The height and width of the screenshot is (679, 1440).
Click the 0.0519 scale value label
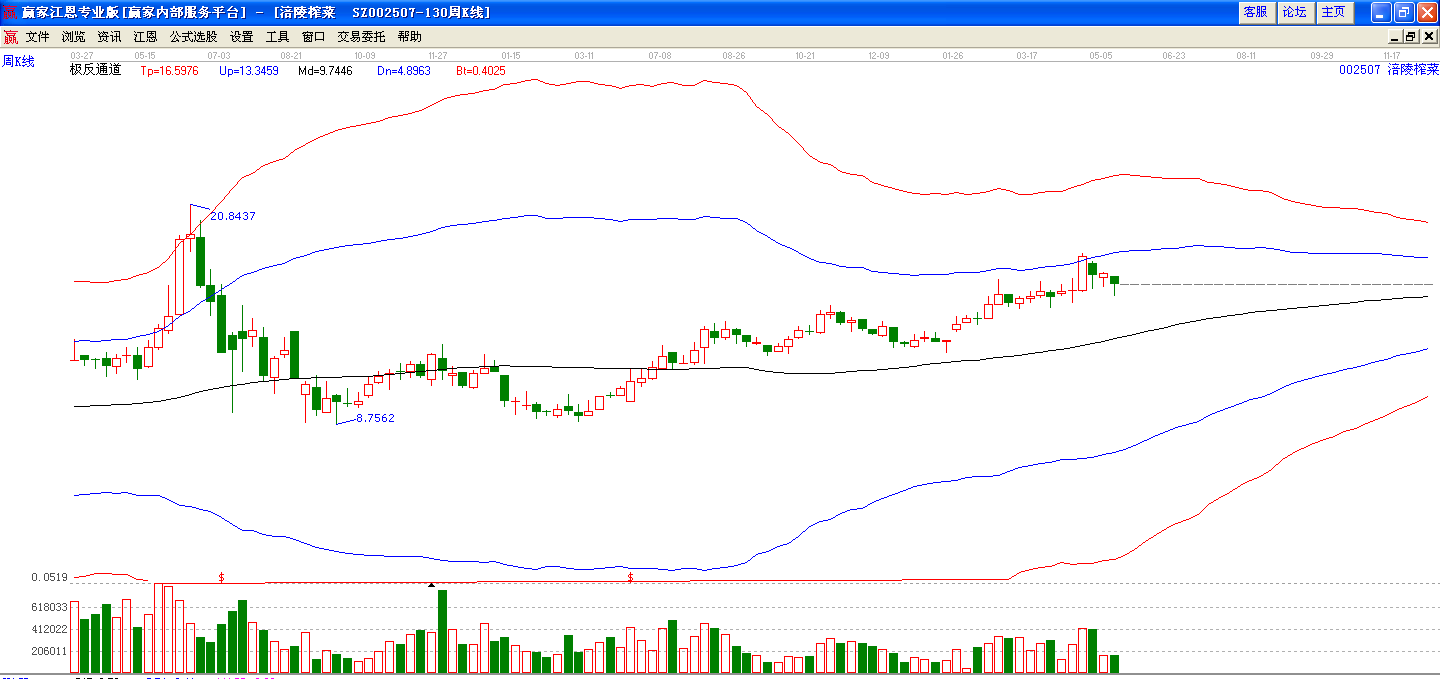pyautogui.click(x=49, y=577)
